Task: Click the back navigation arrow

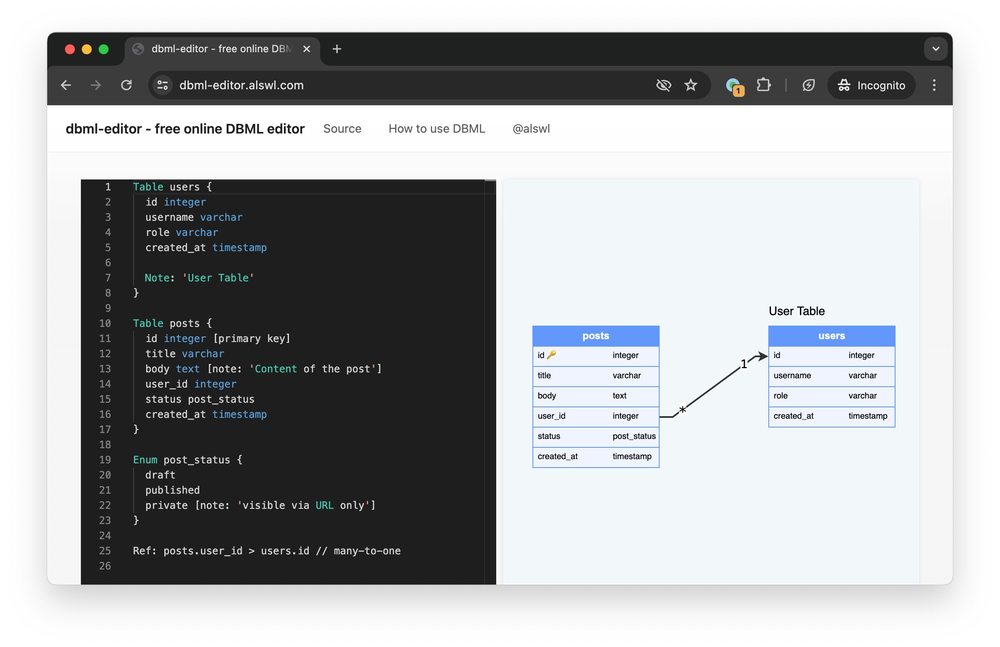Action: tap(65, 85)
